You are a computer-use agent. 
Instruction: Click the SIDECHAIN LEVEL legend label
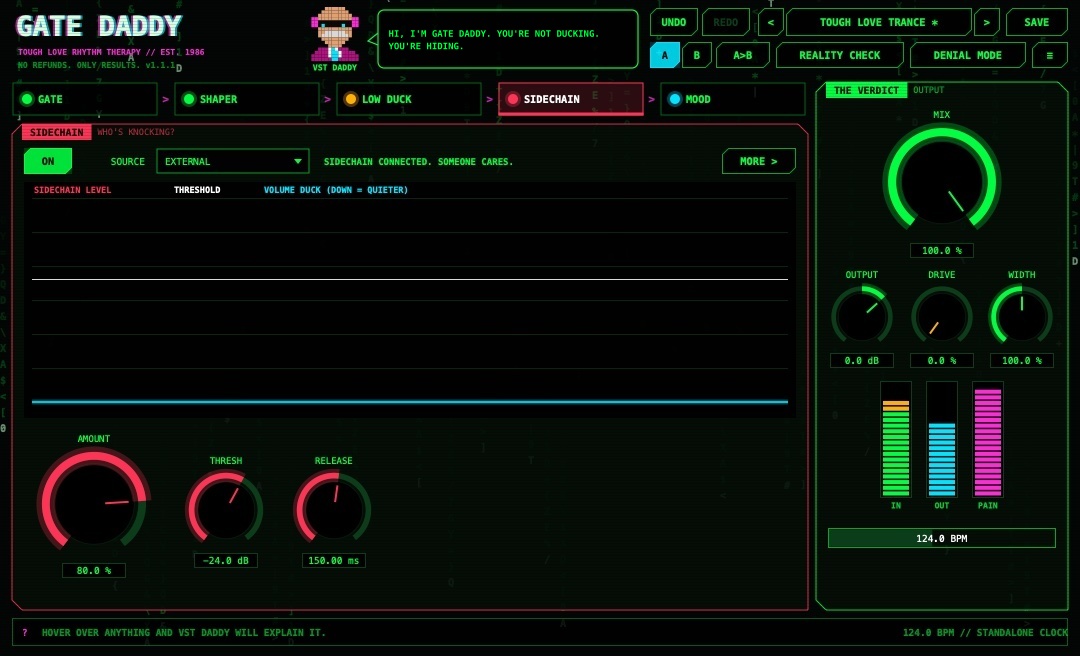(72, 190)
